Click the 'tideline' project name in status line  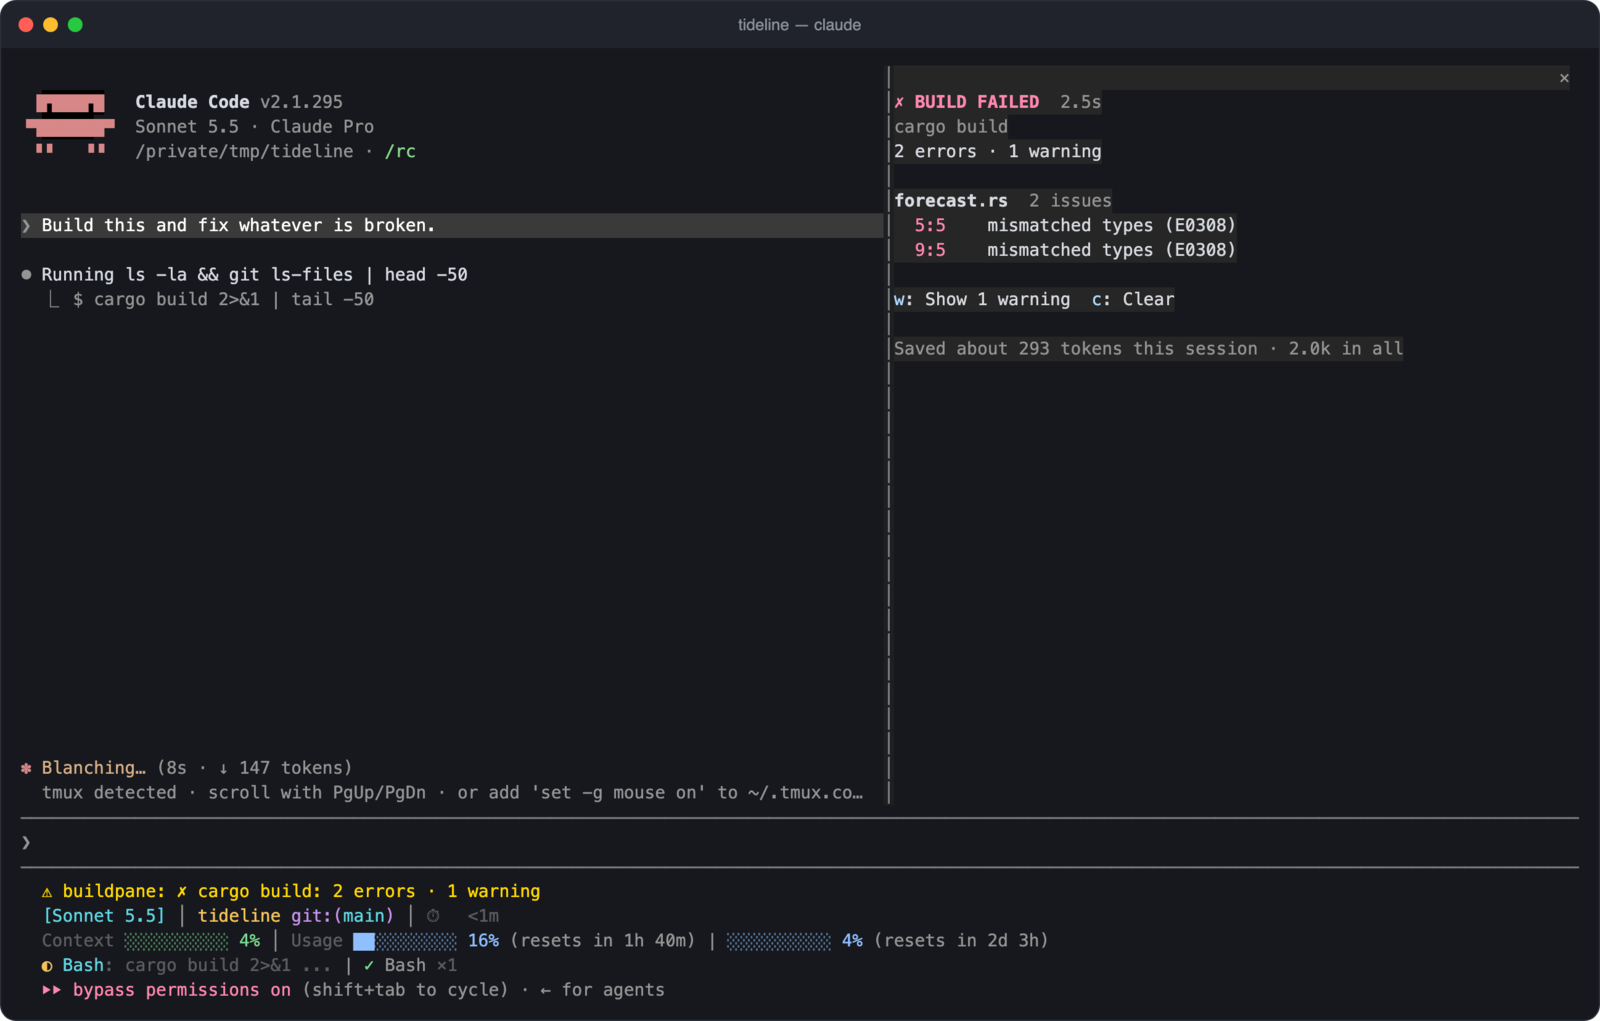coord(239,916)
